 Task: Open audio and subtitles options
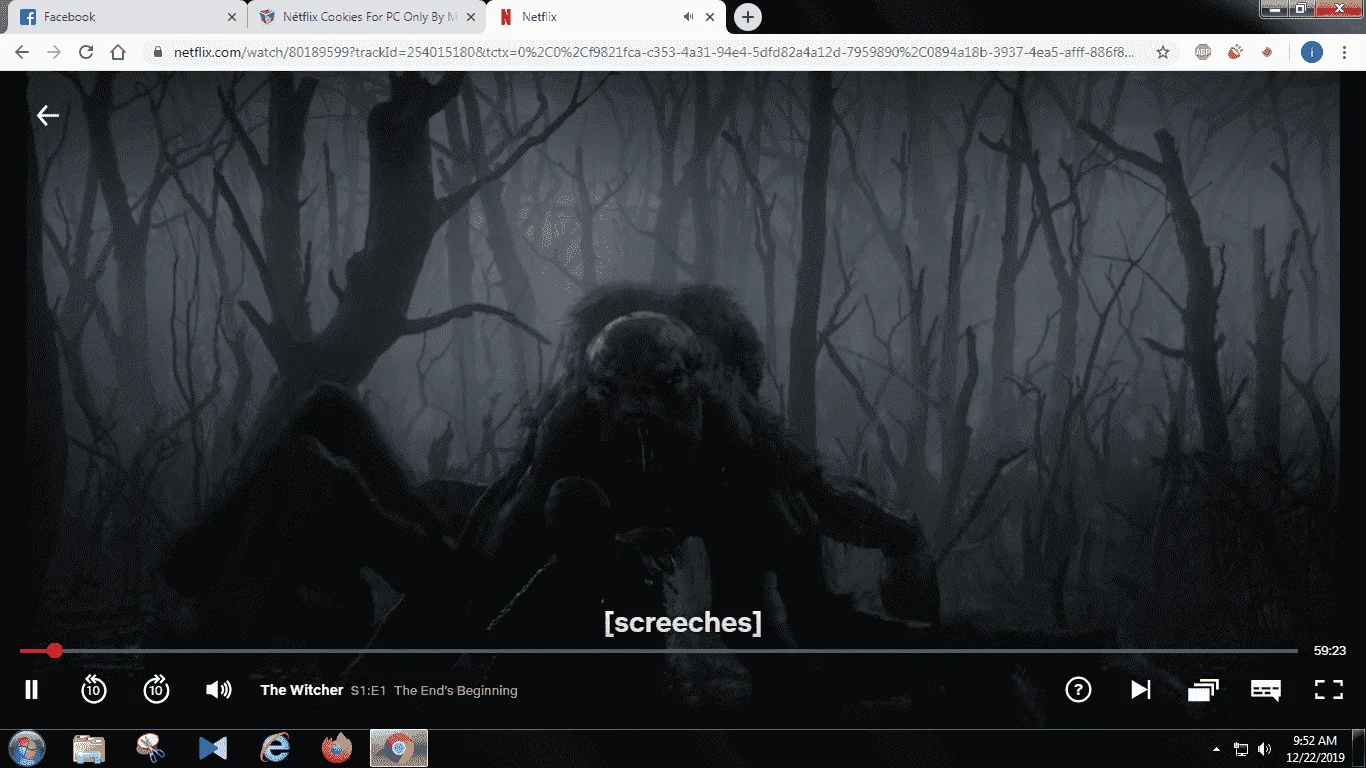point(1266,690)
